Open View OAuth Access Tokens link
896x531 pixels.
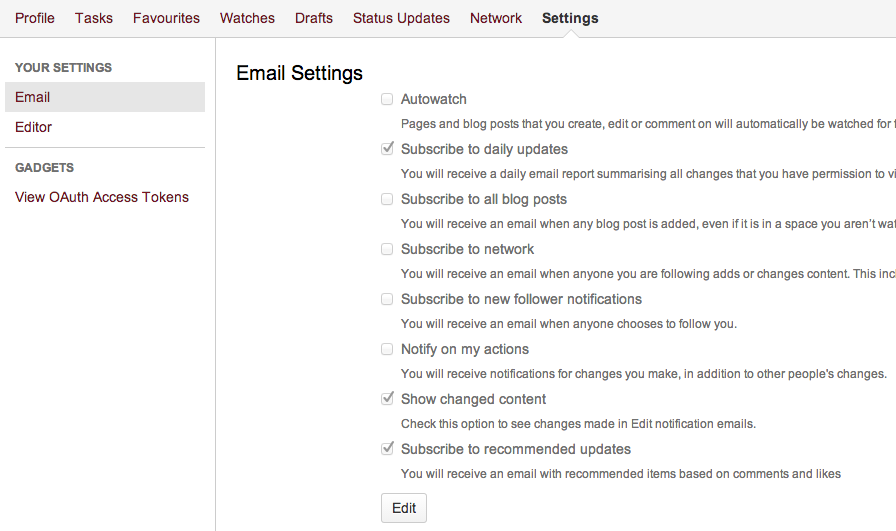(102, 197)
